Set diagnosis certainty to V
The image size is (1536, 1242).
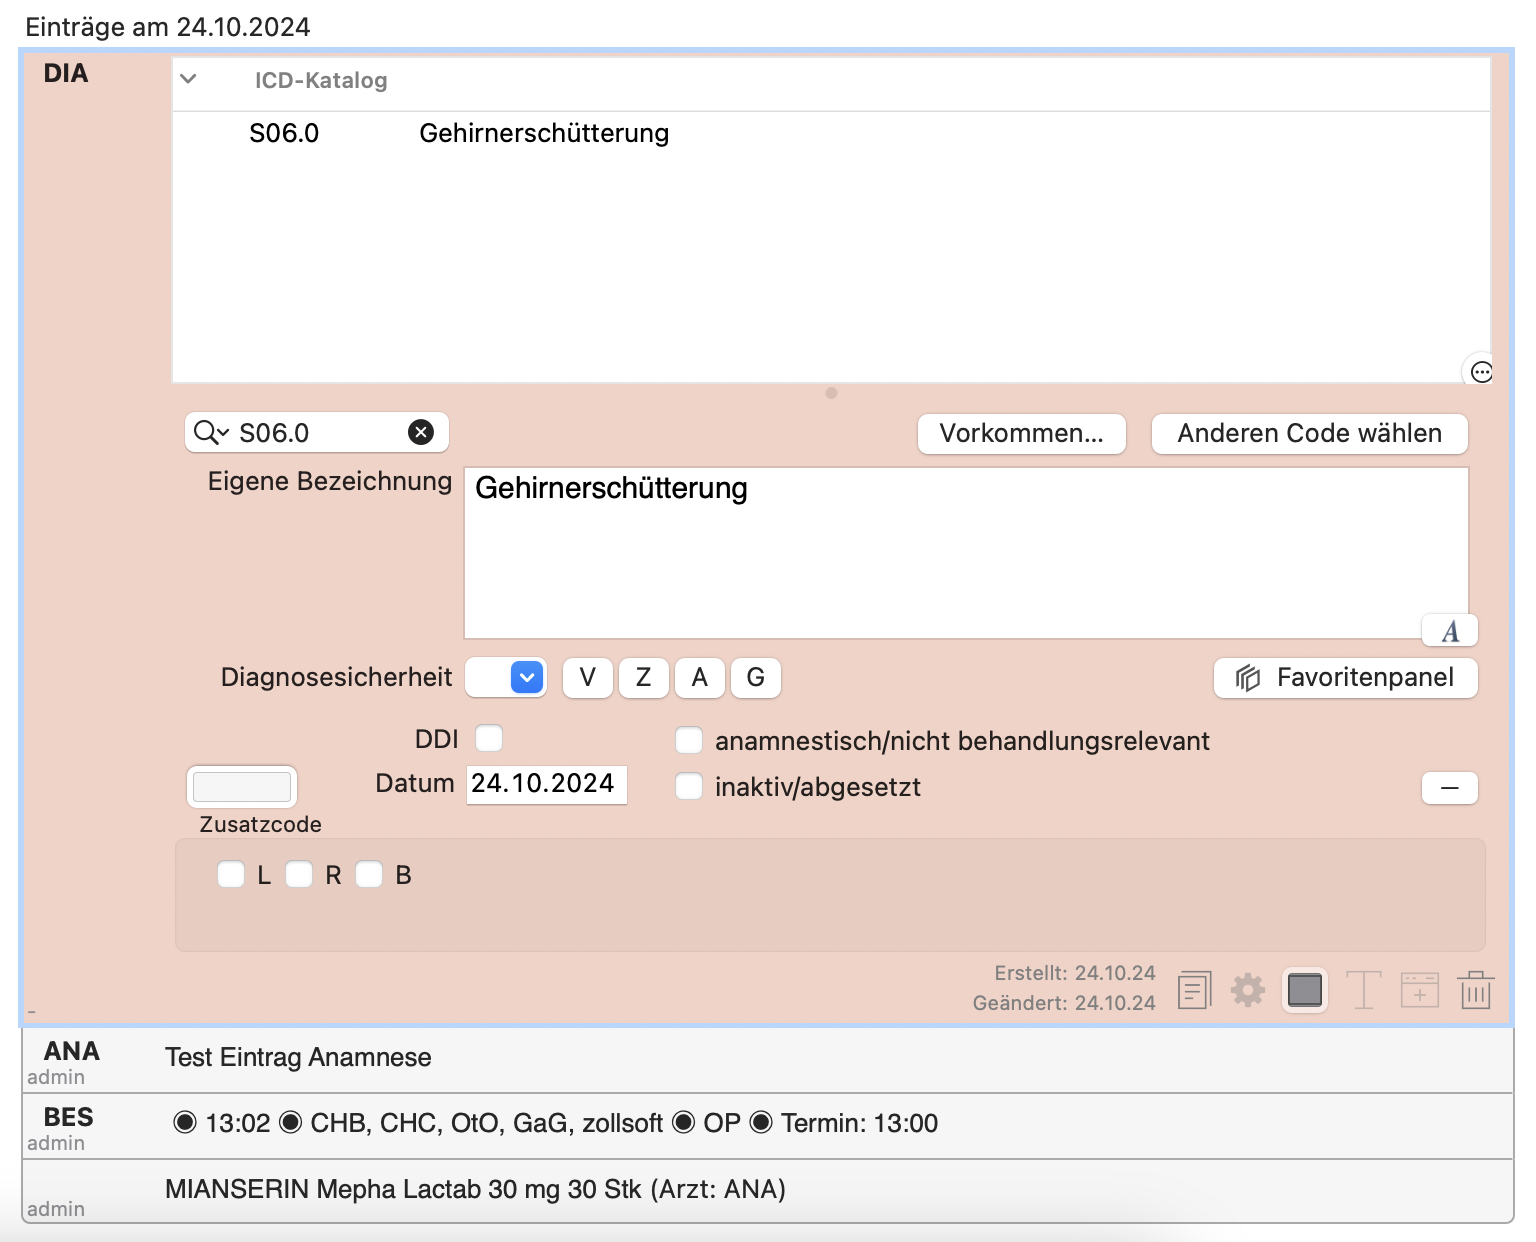click(588, 677)
